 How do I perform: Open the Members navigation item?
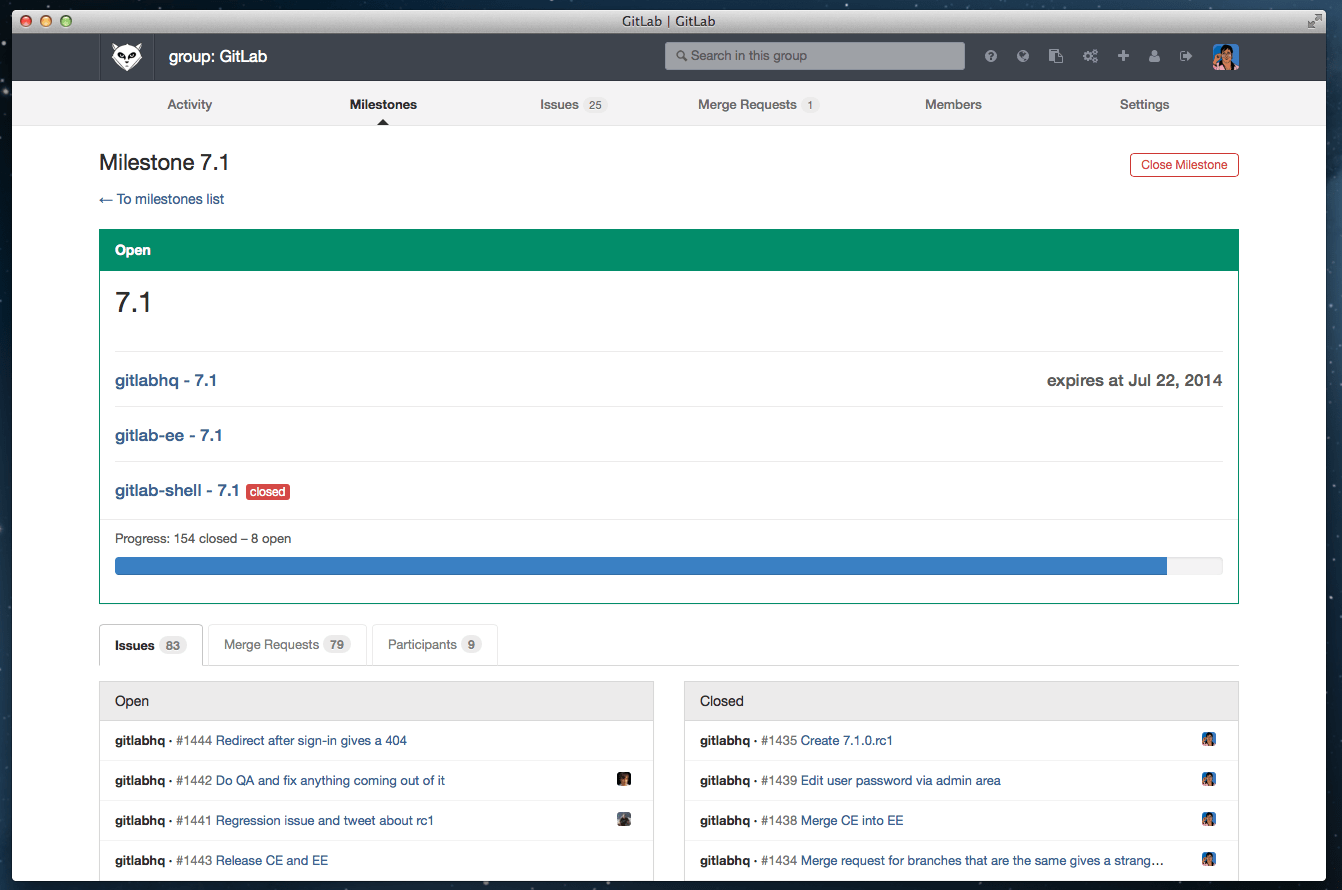[953, 105]
